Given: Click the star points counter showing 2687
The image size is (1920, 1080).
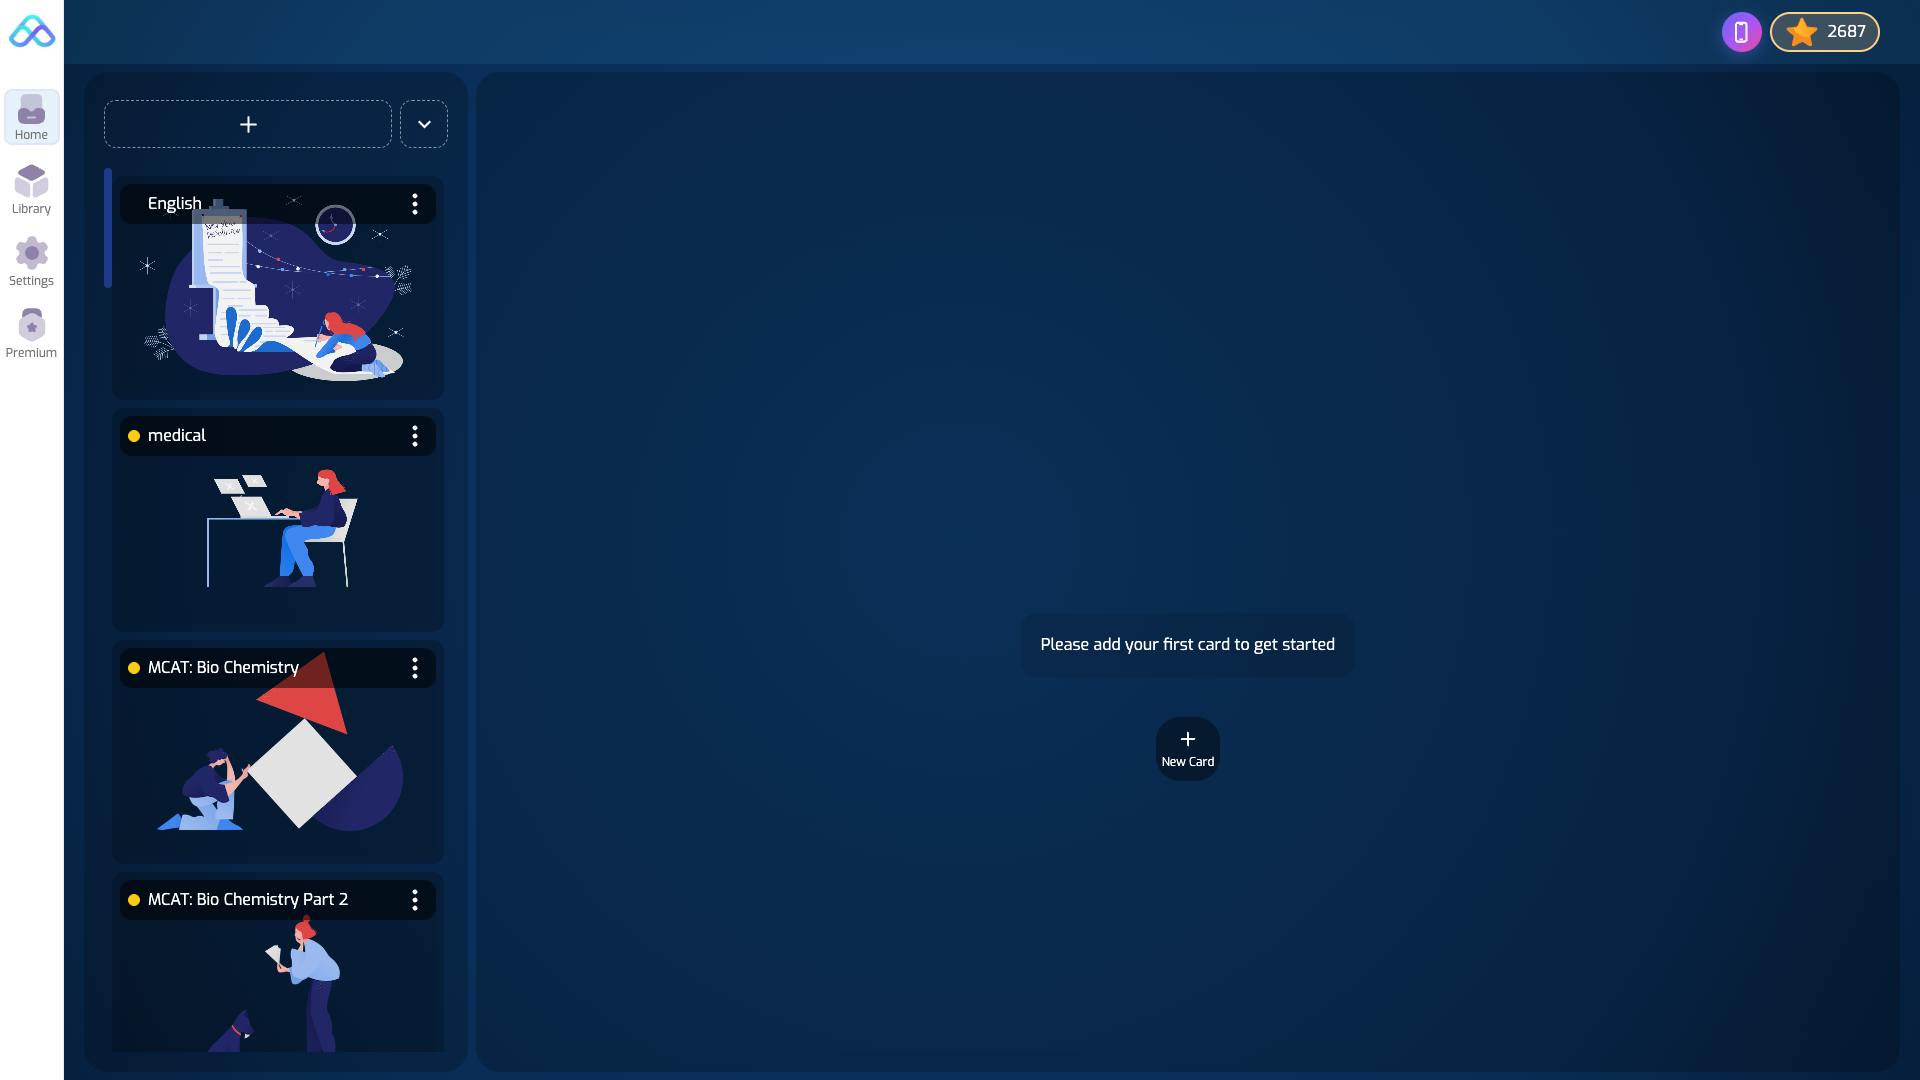Looking at the screenshot, I should [x=1824, y=31].
